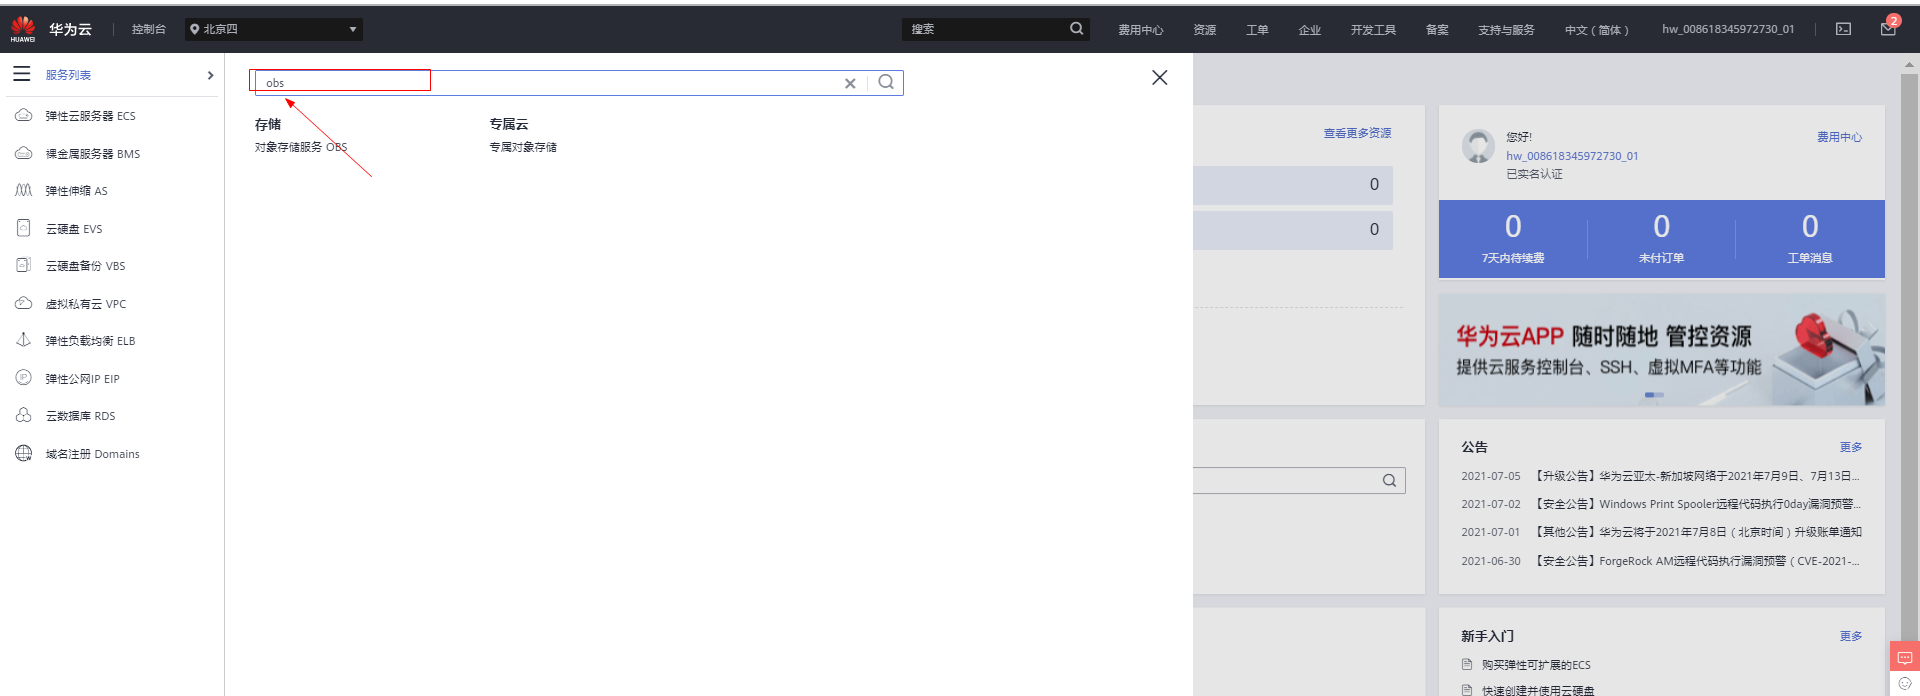Viewport: 1920px width, 696px height.
Task: Click the Domains globe icon
Action: coord(24,453)
